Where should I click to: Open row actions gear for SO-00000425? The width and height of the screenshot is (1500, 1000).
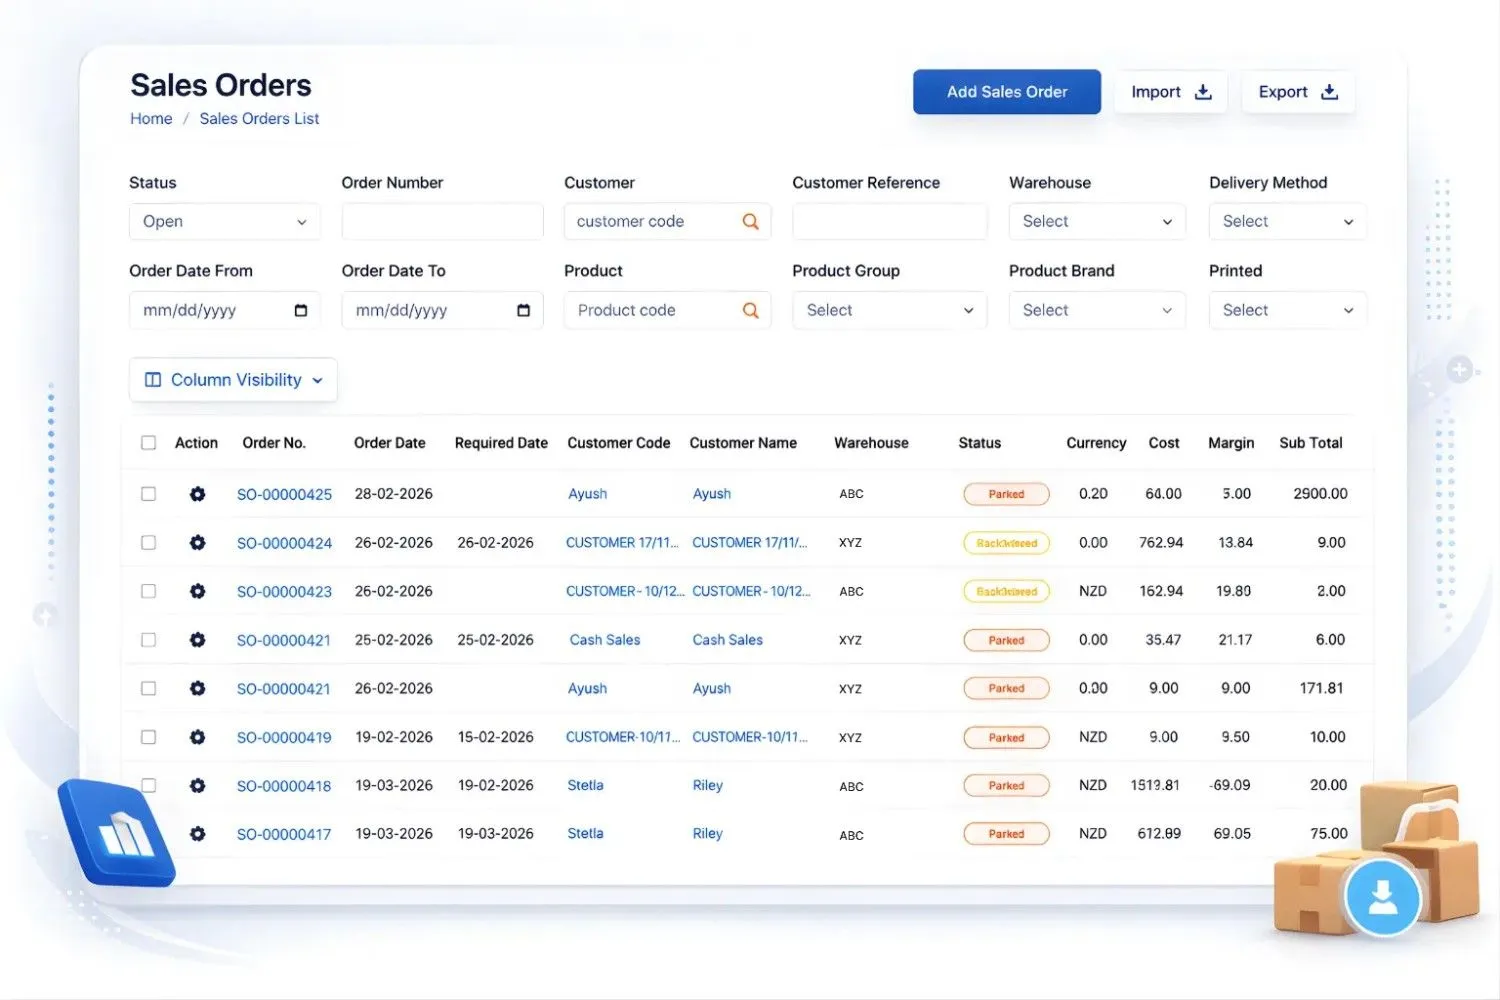tap(197, 493)
